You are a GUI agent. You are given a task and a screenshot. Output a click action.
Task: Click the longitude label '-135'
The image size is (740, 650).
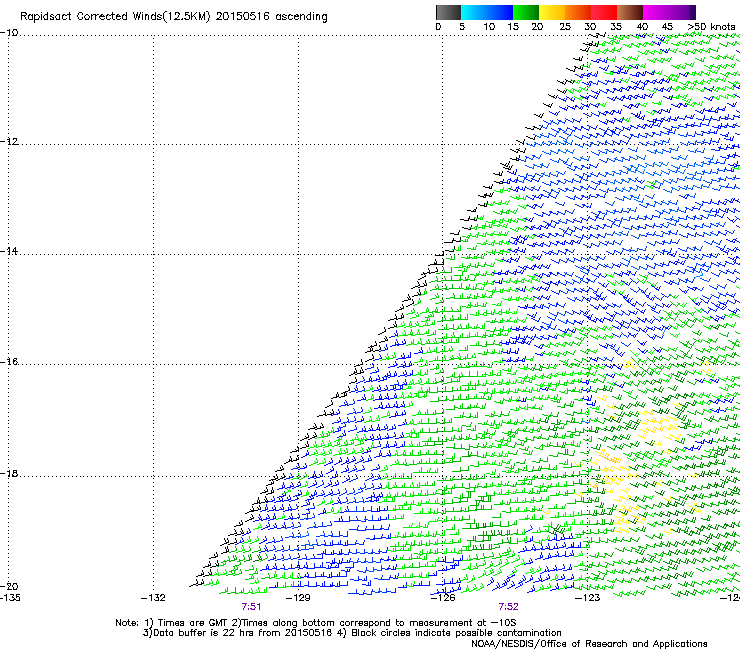[x=10, y=598]
